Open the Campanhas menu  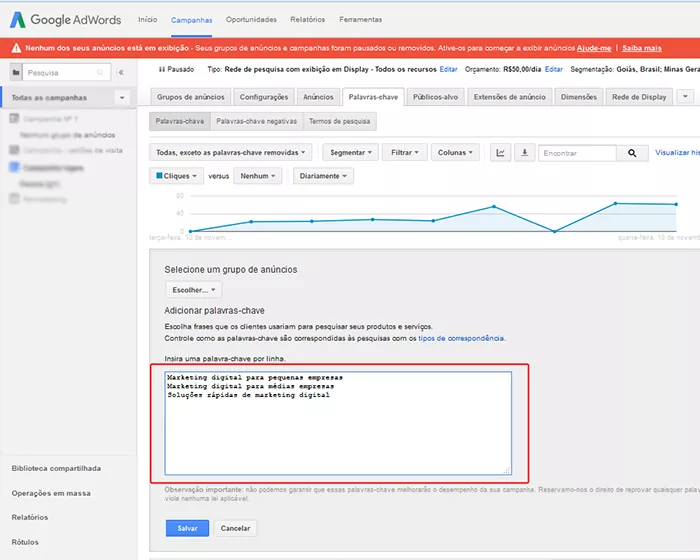(192, 20)
